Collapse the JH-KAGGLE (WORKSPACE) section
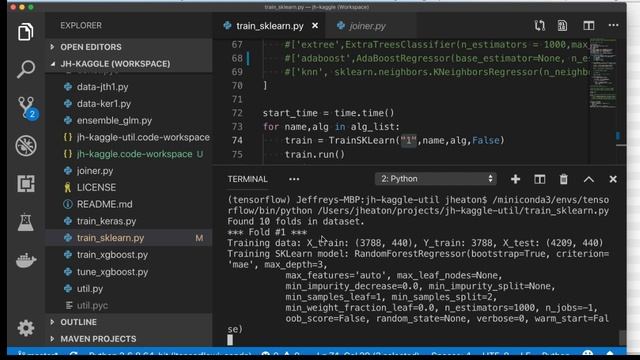The height and width of the screenshot is (360, 640). [128, 64]
